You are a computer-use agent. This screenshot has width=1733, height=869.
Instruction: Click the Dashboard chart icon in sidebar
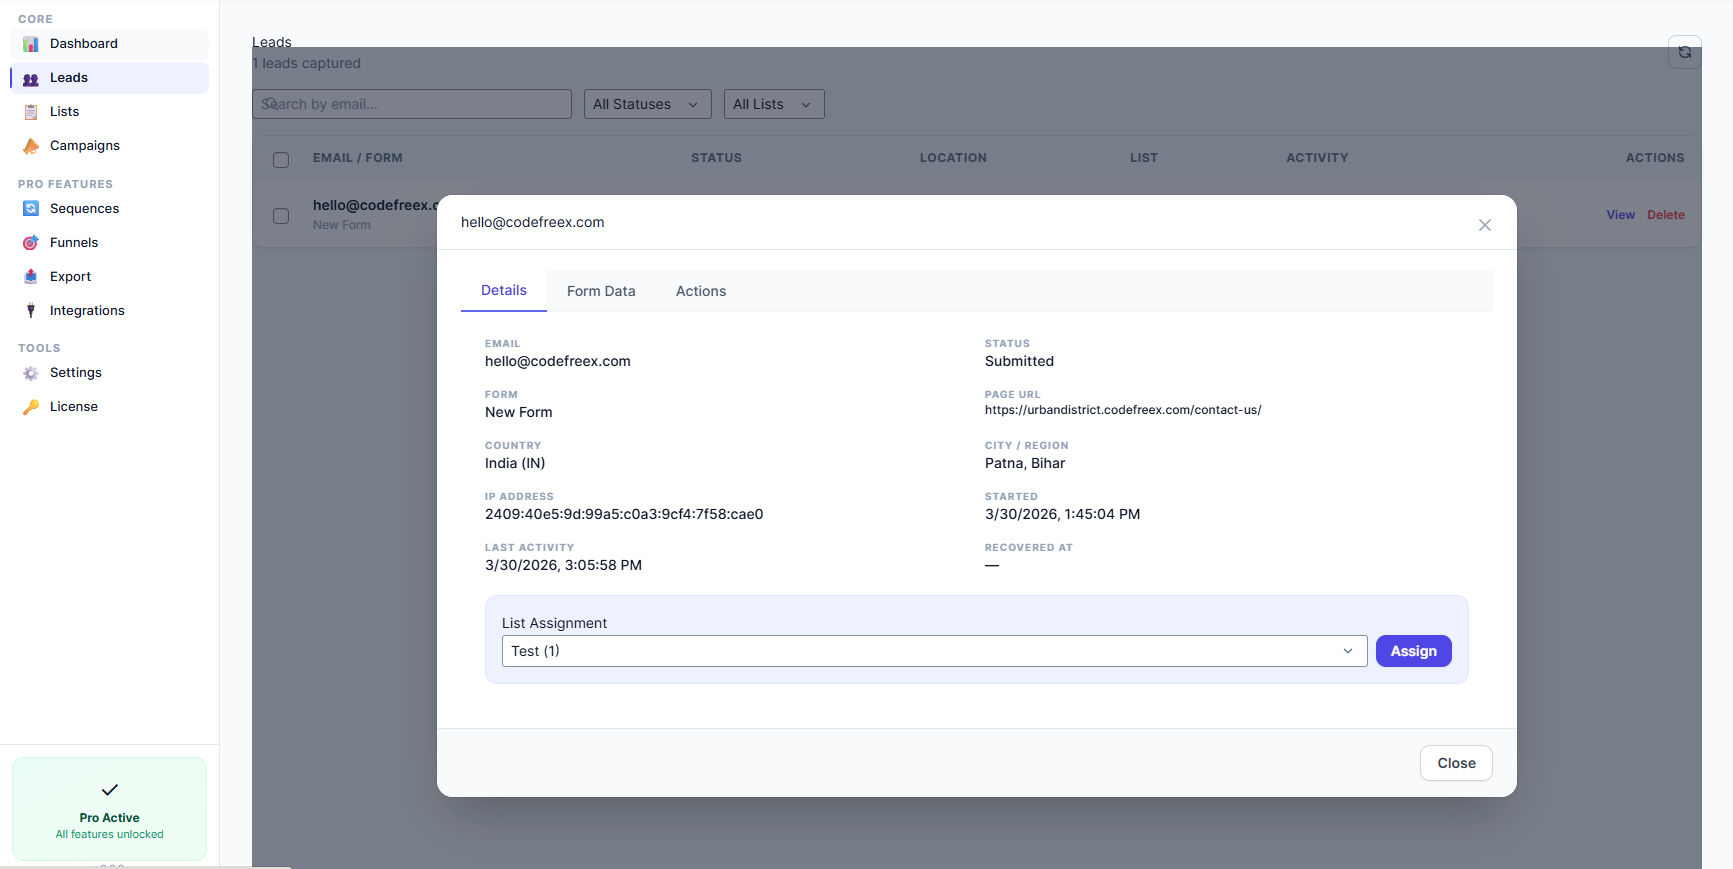click(31, 44)
